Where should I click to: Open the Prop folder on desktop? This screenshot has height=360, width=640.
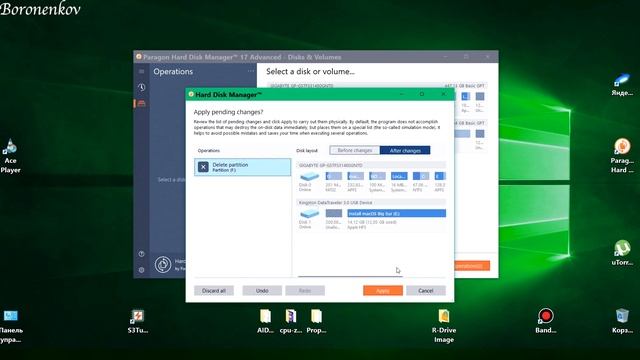point(316,321)
